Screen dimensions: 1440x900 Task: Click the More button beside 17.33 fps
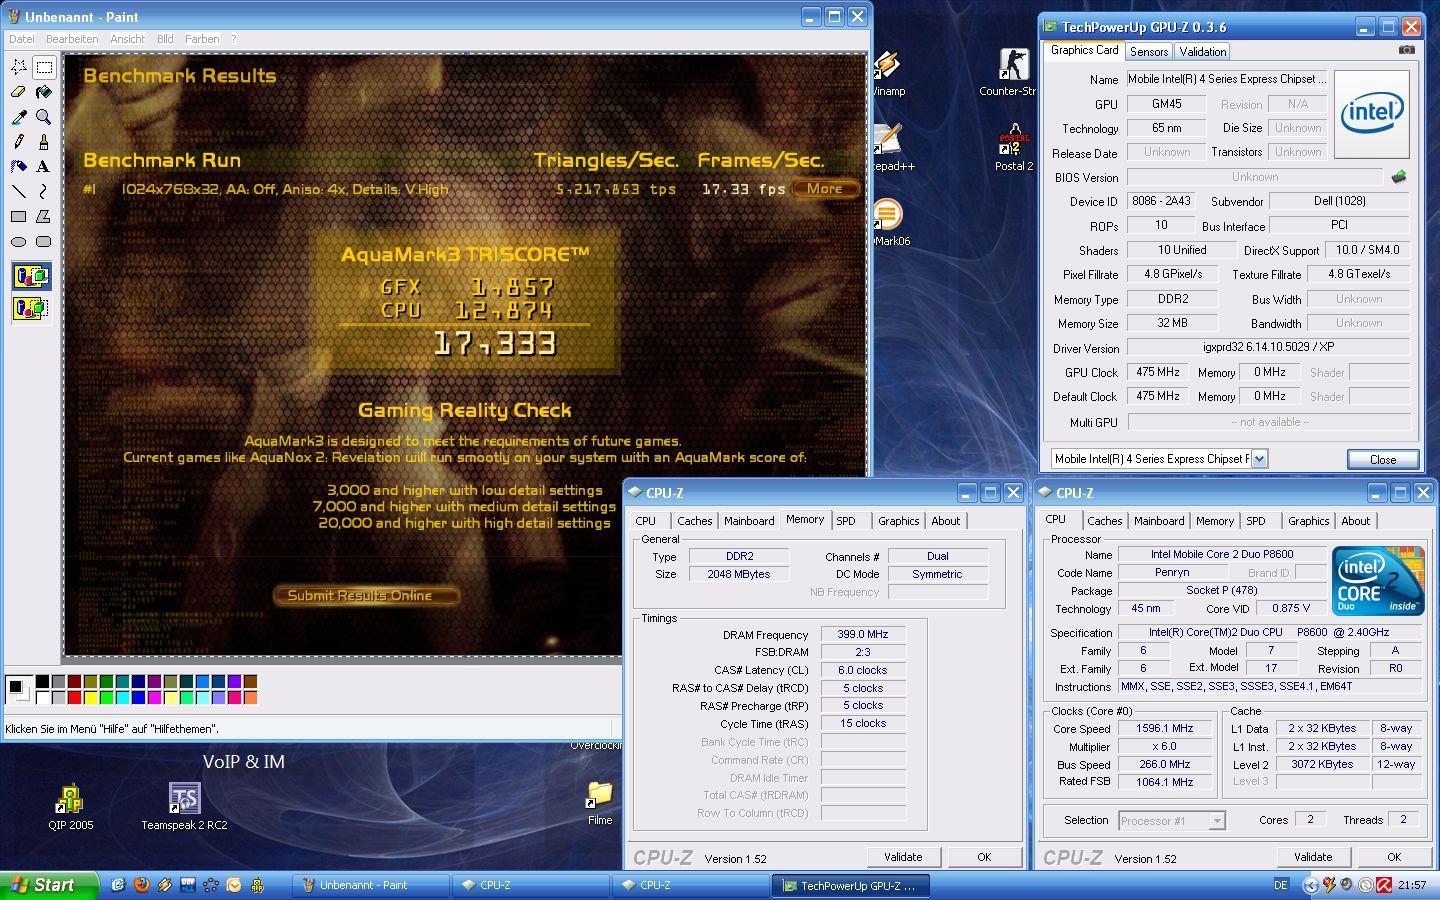point(825,188)
